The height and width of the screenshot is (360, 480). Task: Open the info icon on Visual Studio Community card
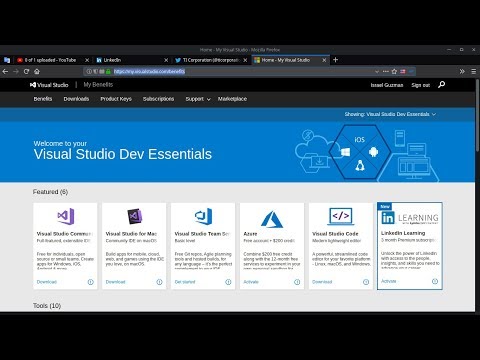click(x=90, y=282)
